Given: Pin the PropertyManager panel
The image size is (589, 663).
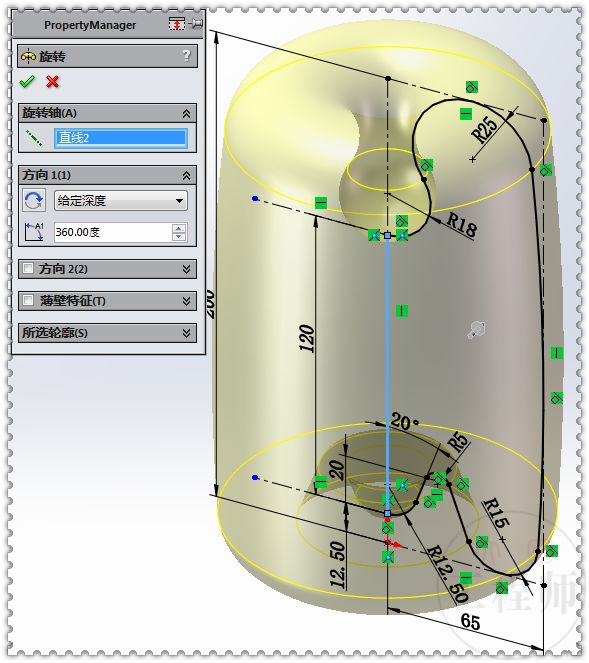Looking at the screenshot, I should [x=196, y=24].
